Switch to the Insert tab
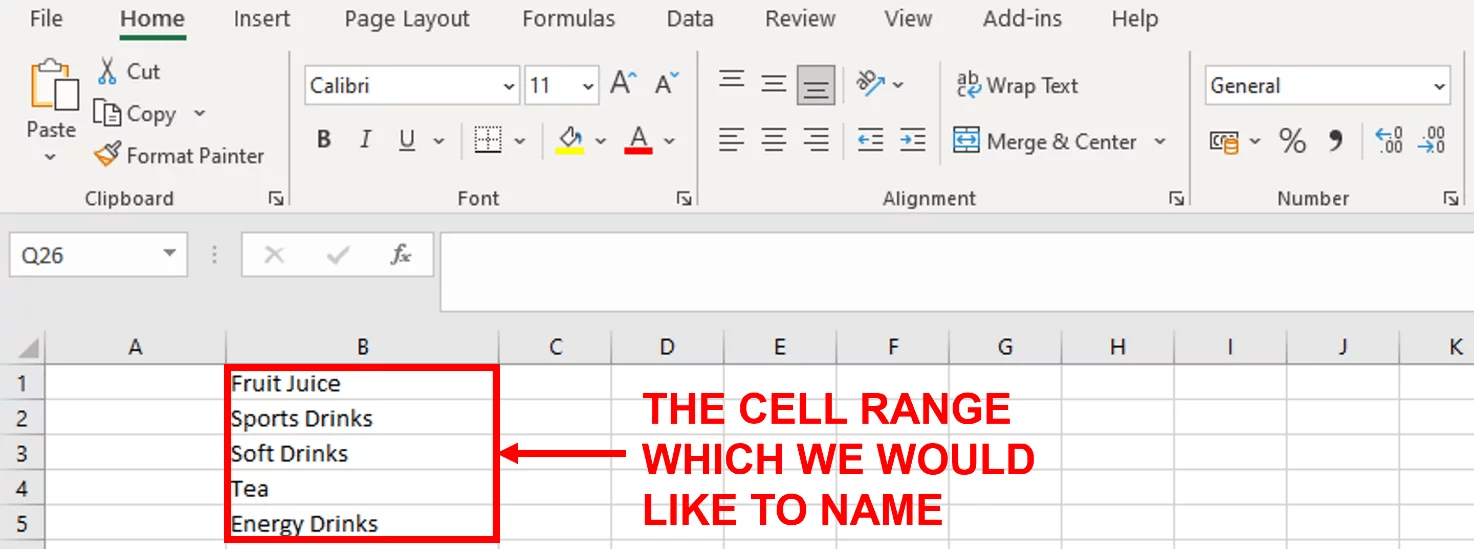This screenshot has width=1474, height=560. pyautogui.click(x=262, y=18)
